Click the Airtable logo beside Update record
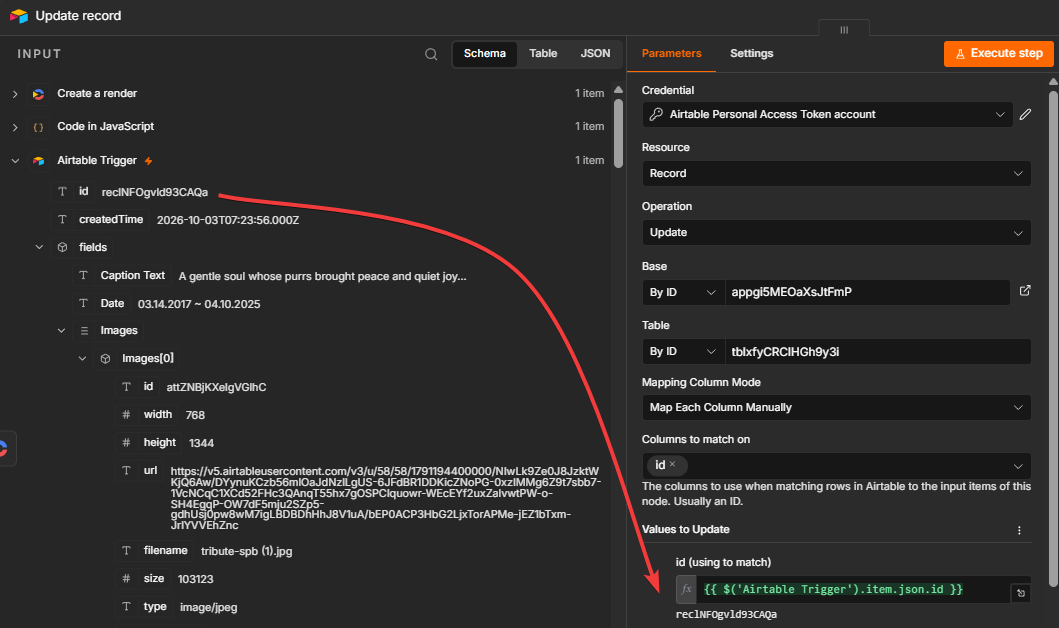Viewport: 1059px width, 628px height. (19, 16)
